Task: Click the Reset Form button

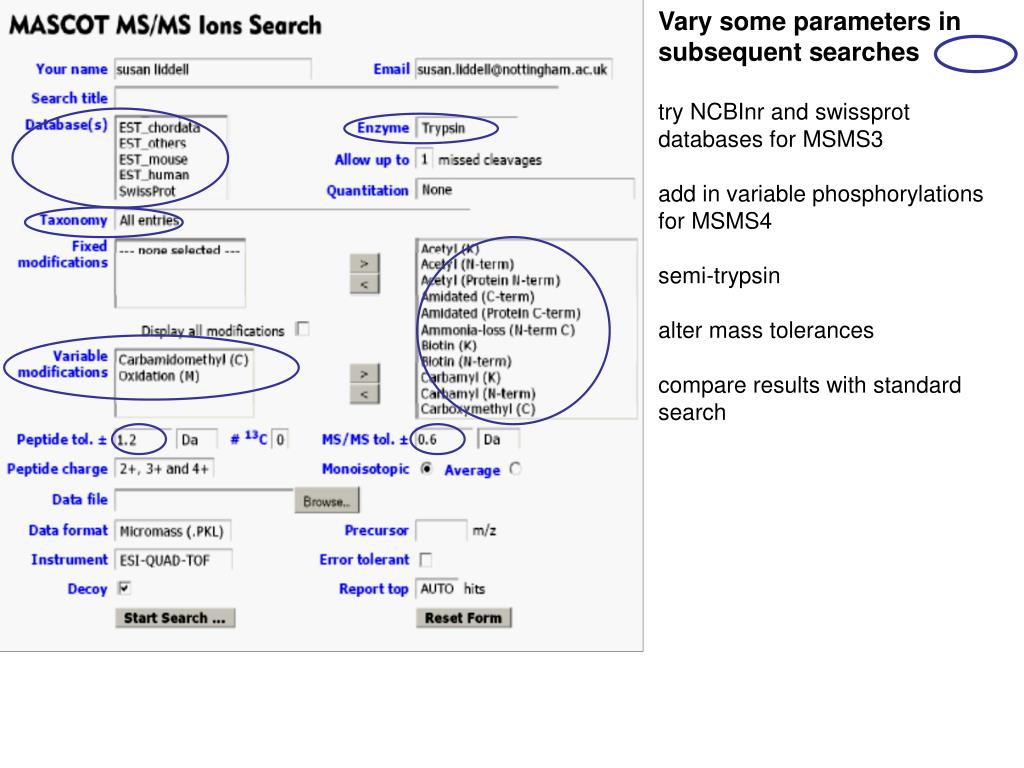Action: 464,618
